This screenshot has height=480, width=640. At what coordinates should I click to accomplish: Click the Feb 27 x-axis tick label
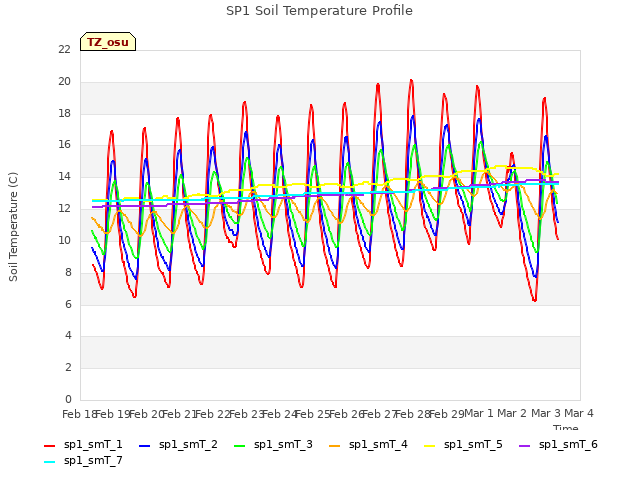[x=380, y=414]
